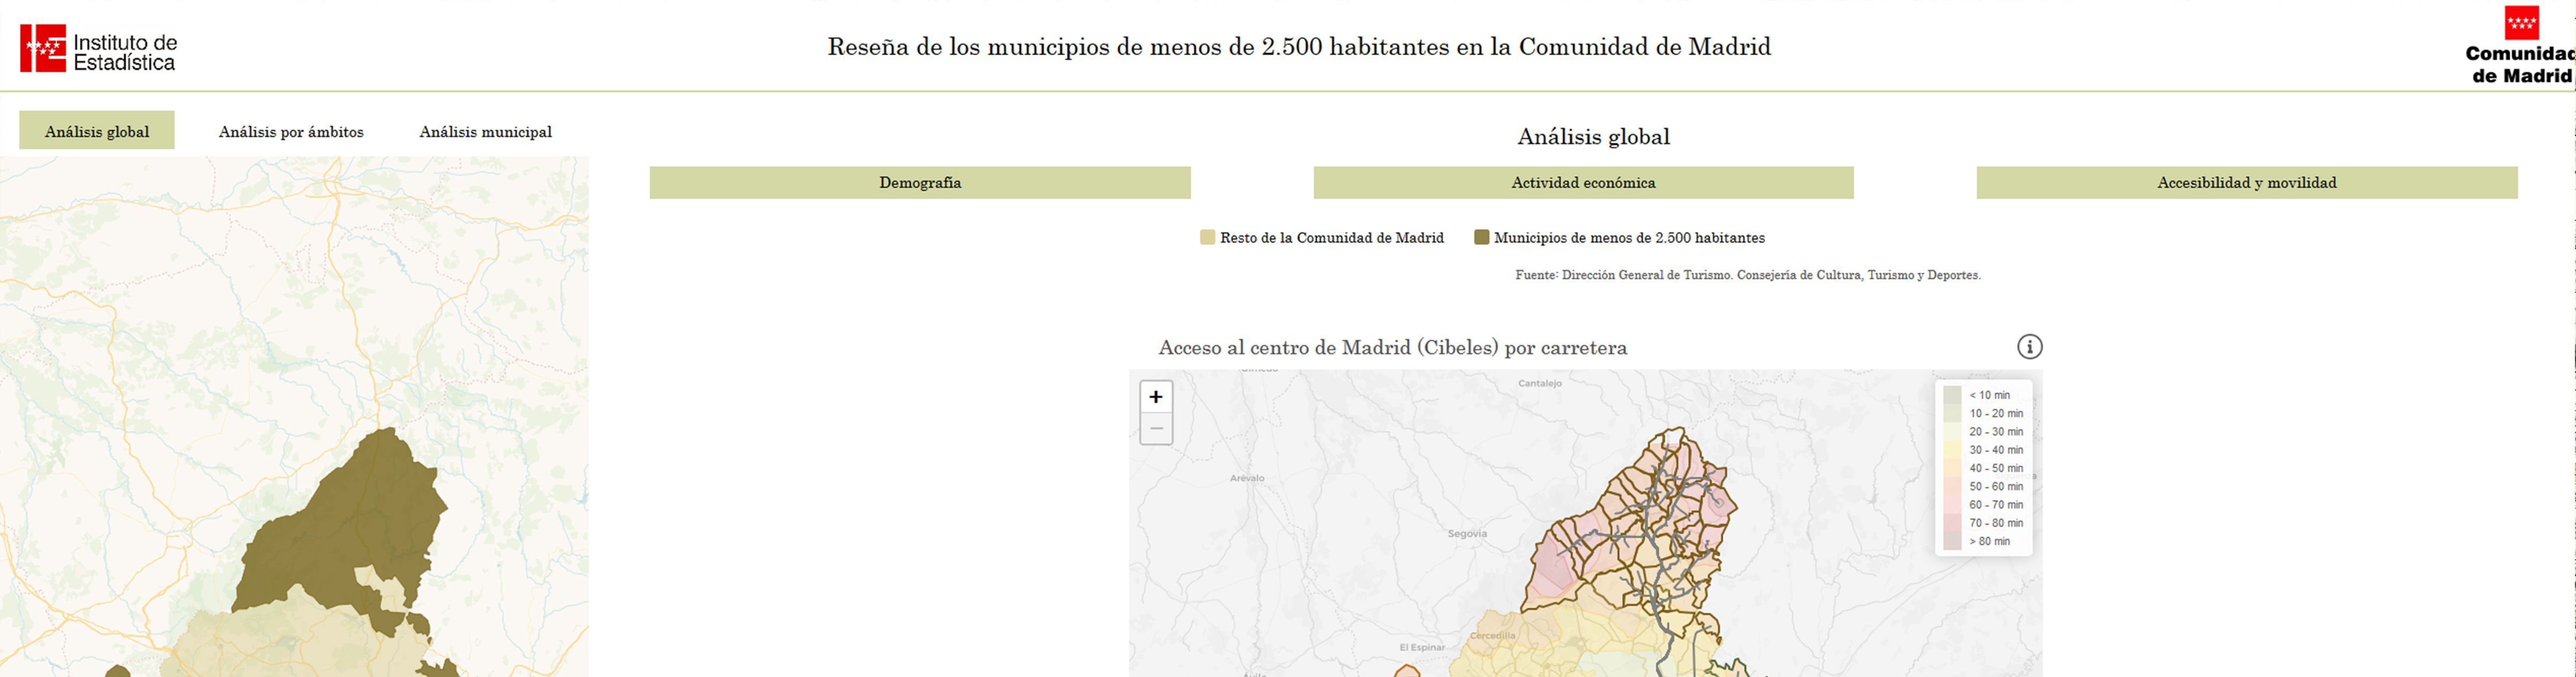Click the 10 - 20 min legend entry
The image size is (2576, 677).
[1983, 413]
